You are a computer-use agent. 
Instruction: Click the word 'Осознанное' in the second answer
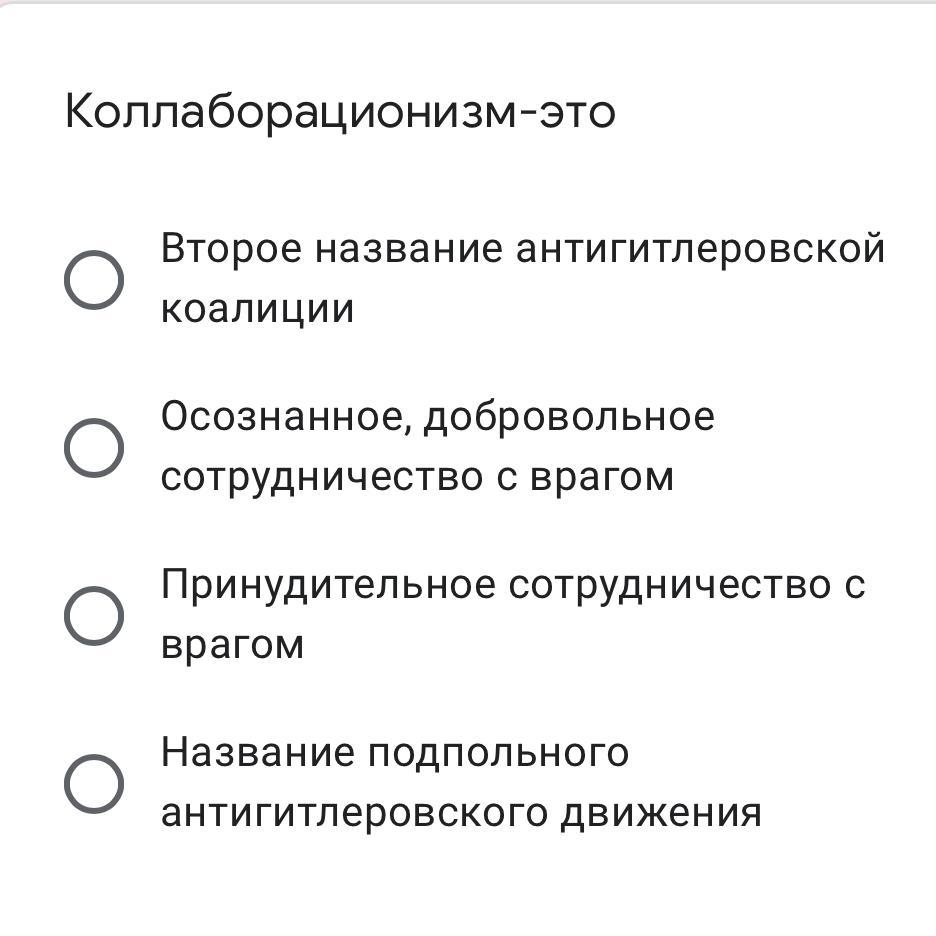[283, 417]
